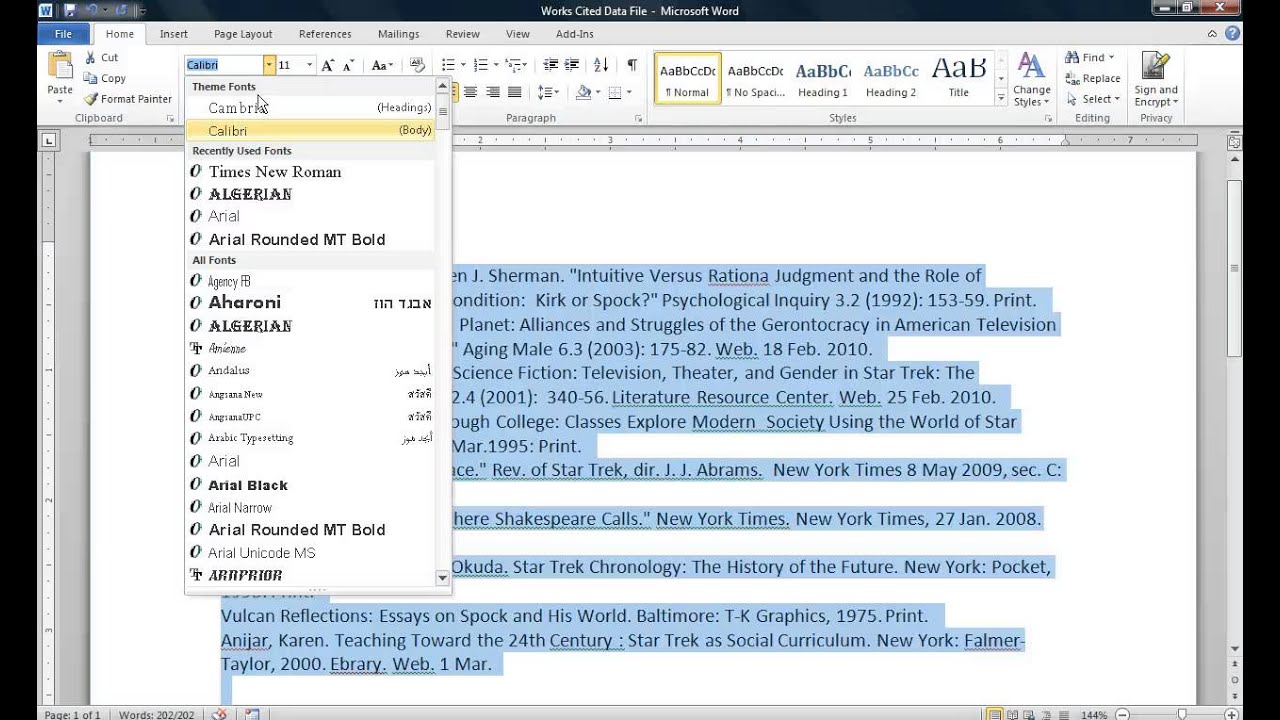Click the Clear Formatting icon
Image resolution: width=1280 pixels, height=720 pixels.
point(418,65)
